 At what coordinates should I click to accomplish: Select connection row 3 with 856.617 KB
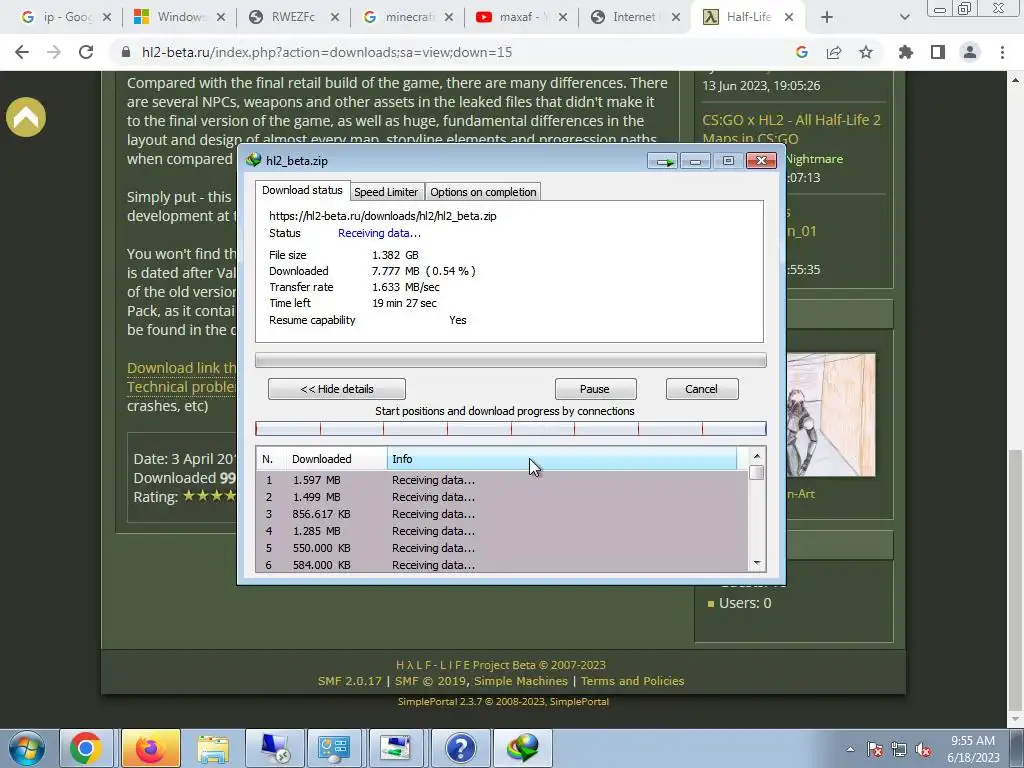click(502, 514)
